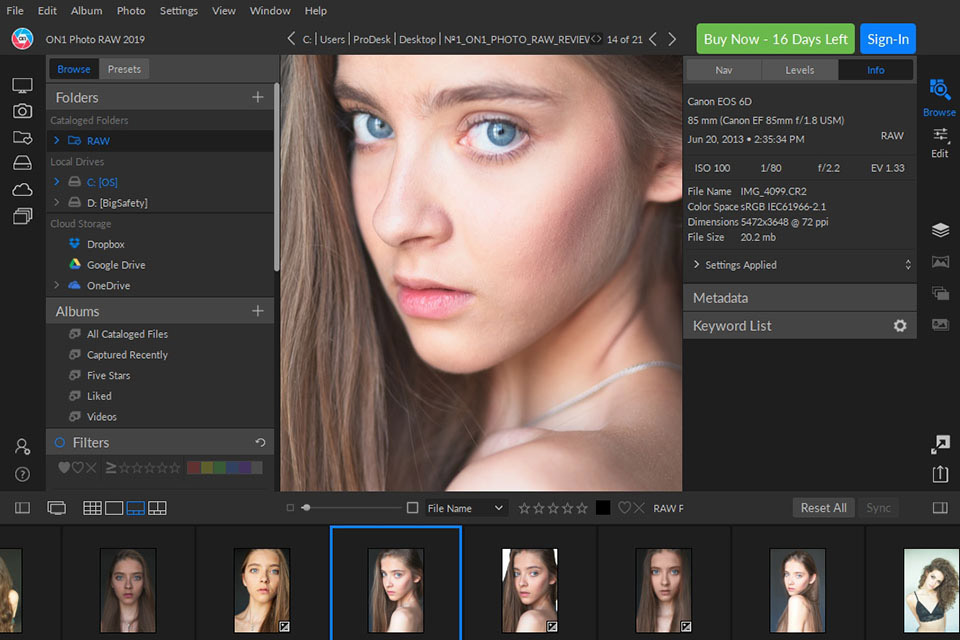Toggle liked heart filter in Filters
The height and width of the screenshot is (640, 960).
coord(64,468)
